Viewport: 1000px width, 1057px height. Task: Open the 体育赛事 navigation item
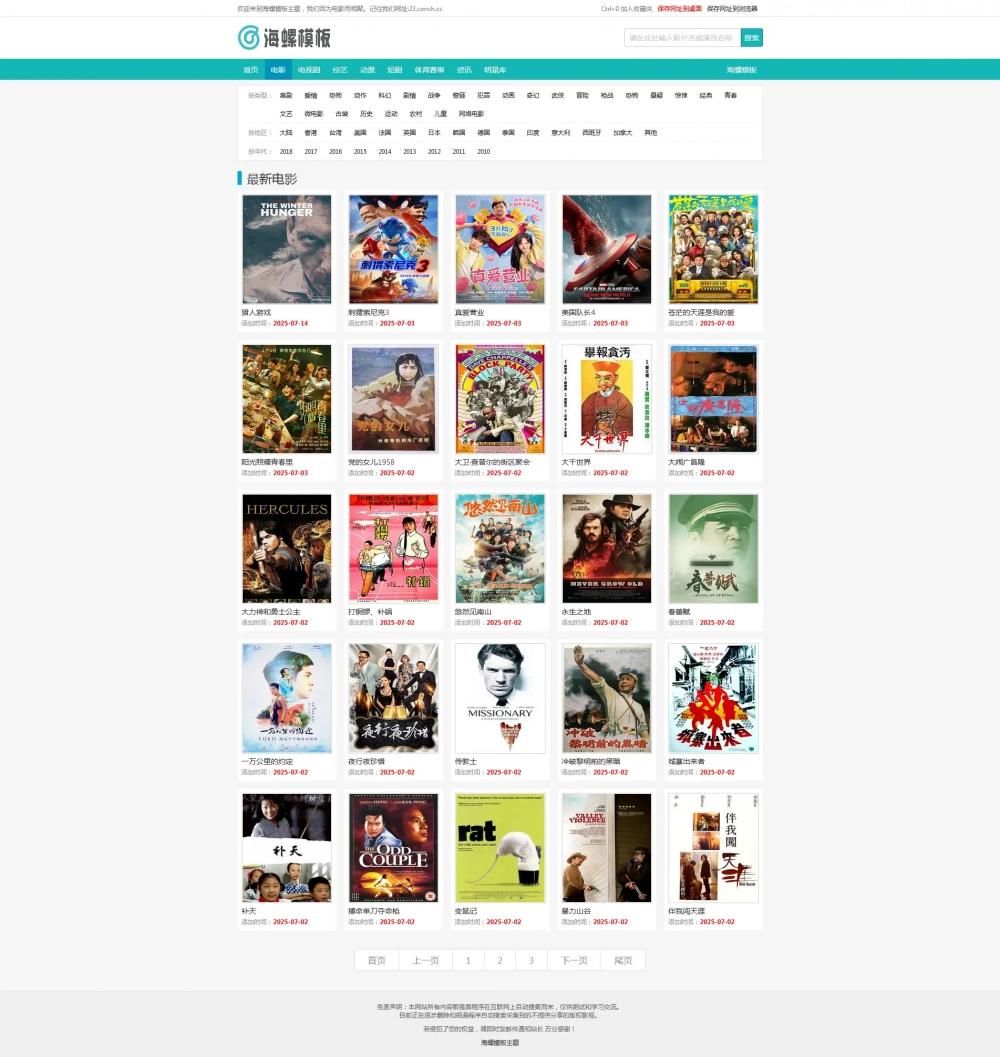coord(430,70)
